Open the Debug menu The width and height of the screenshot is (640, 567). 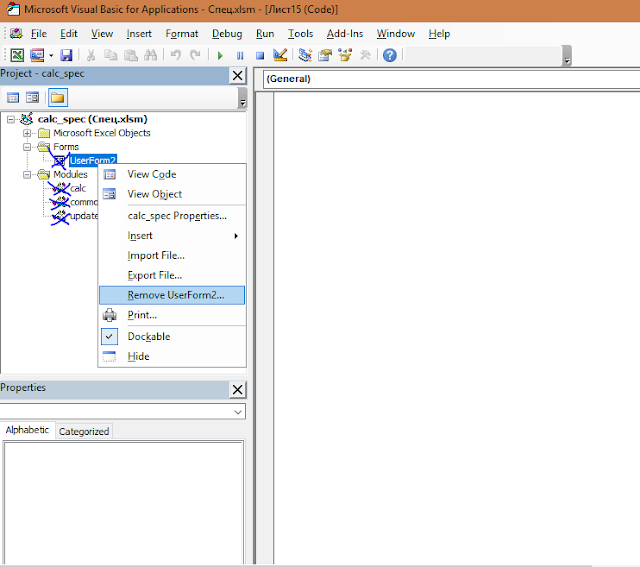pyautogui.click(x=227, y=33)
